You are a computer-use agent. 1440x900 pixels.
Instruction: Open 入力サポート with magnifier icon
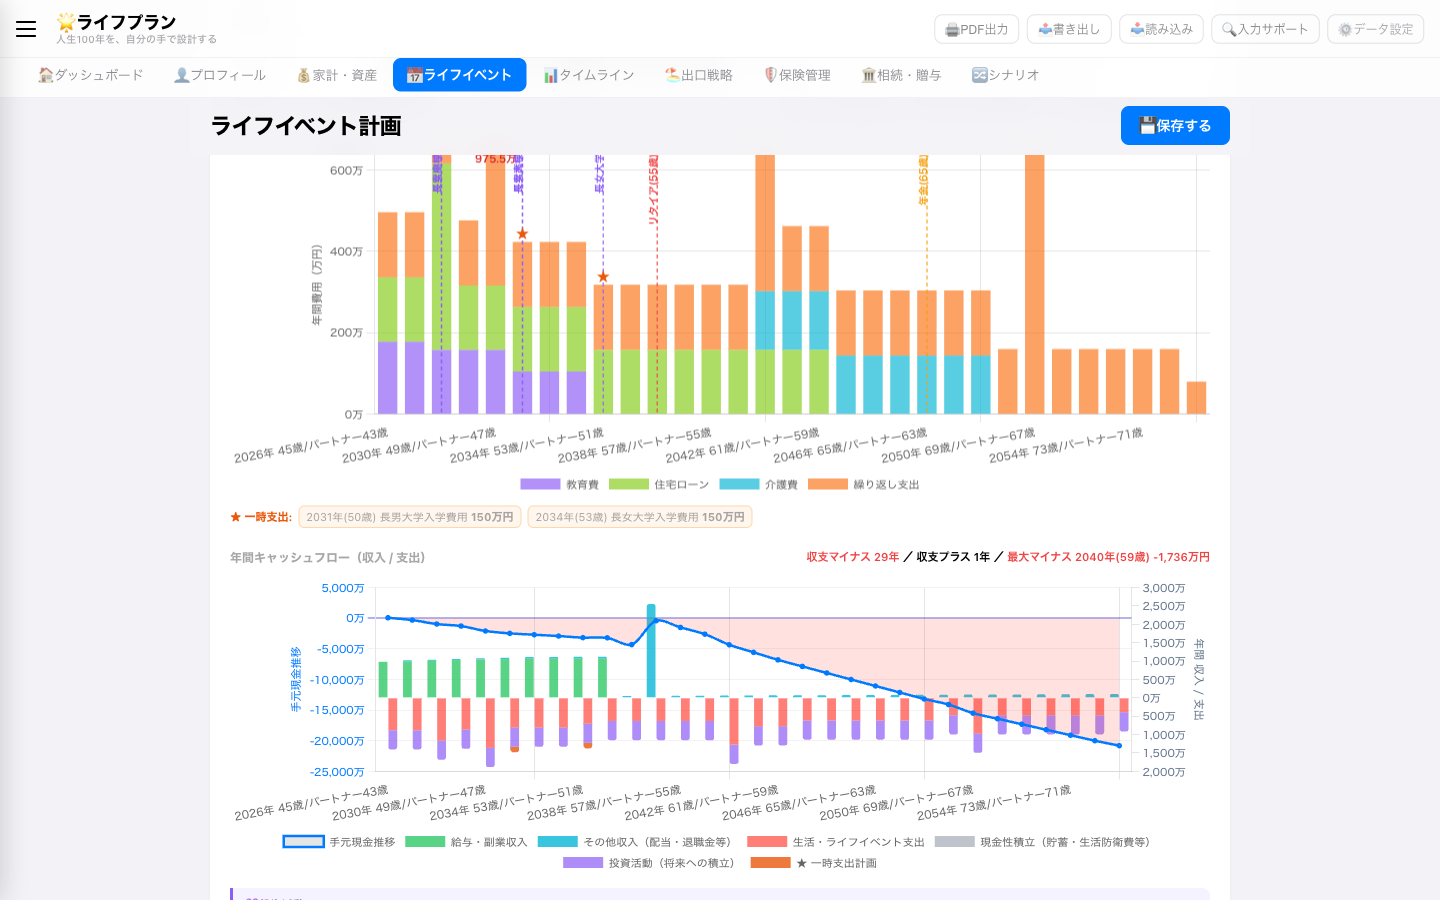pyautogui.click(x=1264, y=29)
